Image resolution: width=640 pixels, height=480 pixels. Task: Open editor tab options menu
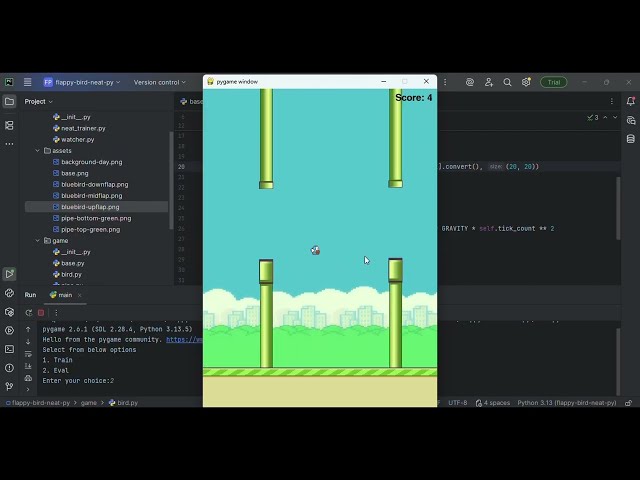click(611, 101)
